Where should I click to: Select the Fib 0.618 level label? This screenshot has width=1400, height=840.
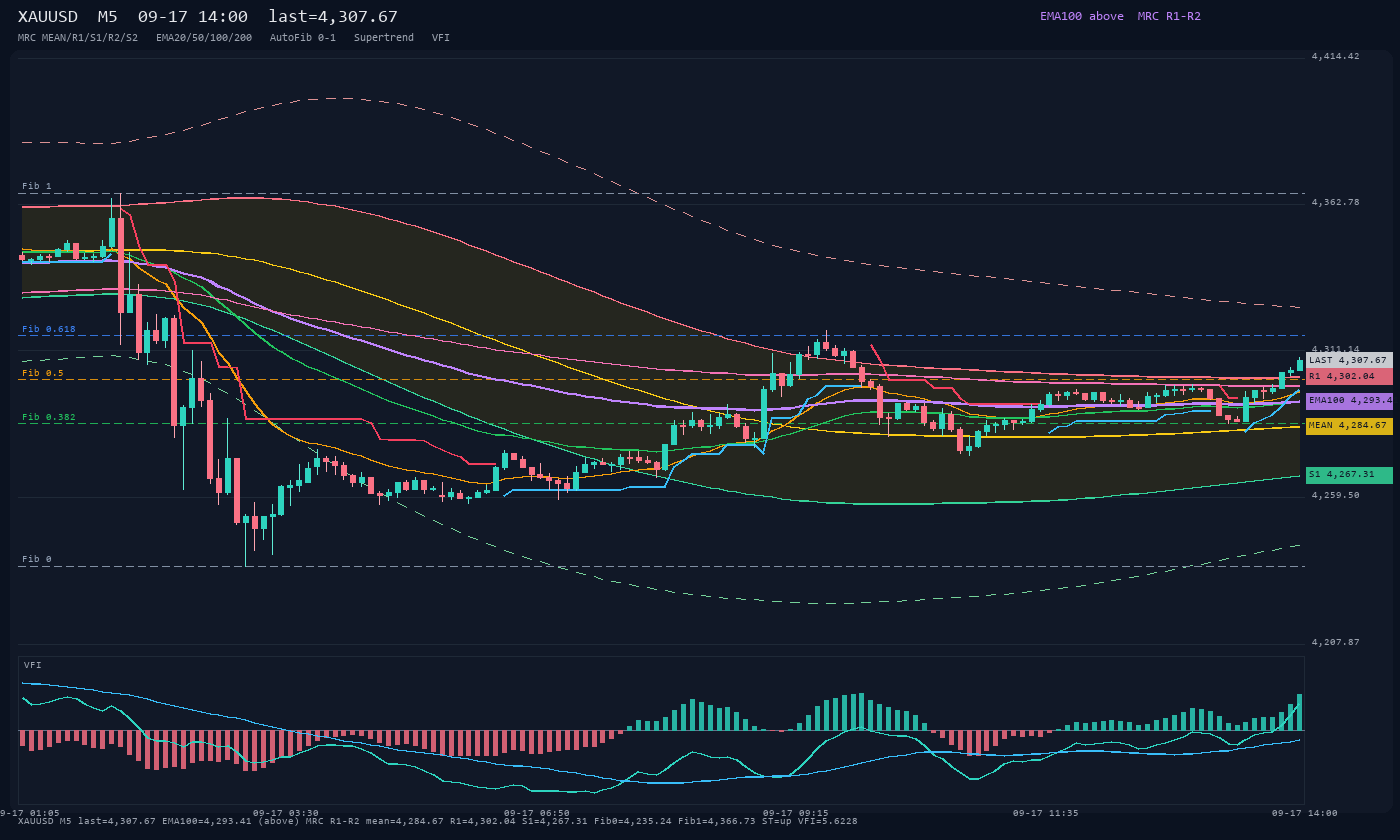coord(49,329)
